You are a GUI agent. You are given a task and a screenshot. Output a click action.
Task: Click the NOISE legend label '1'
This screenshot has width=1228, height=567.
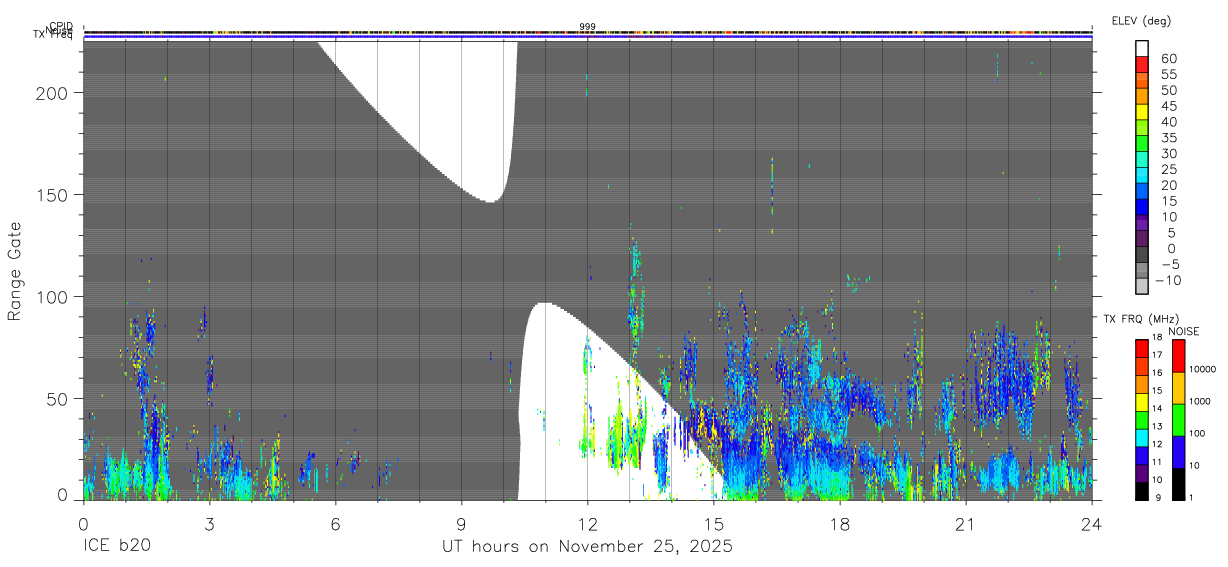1191,497
